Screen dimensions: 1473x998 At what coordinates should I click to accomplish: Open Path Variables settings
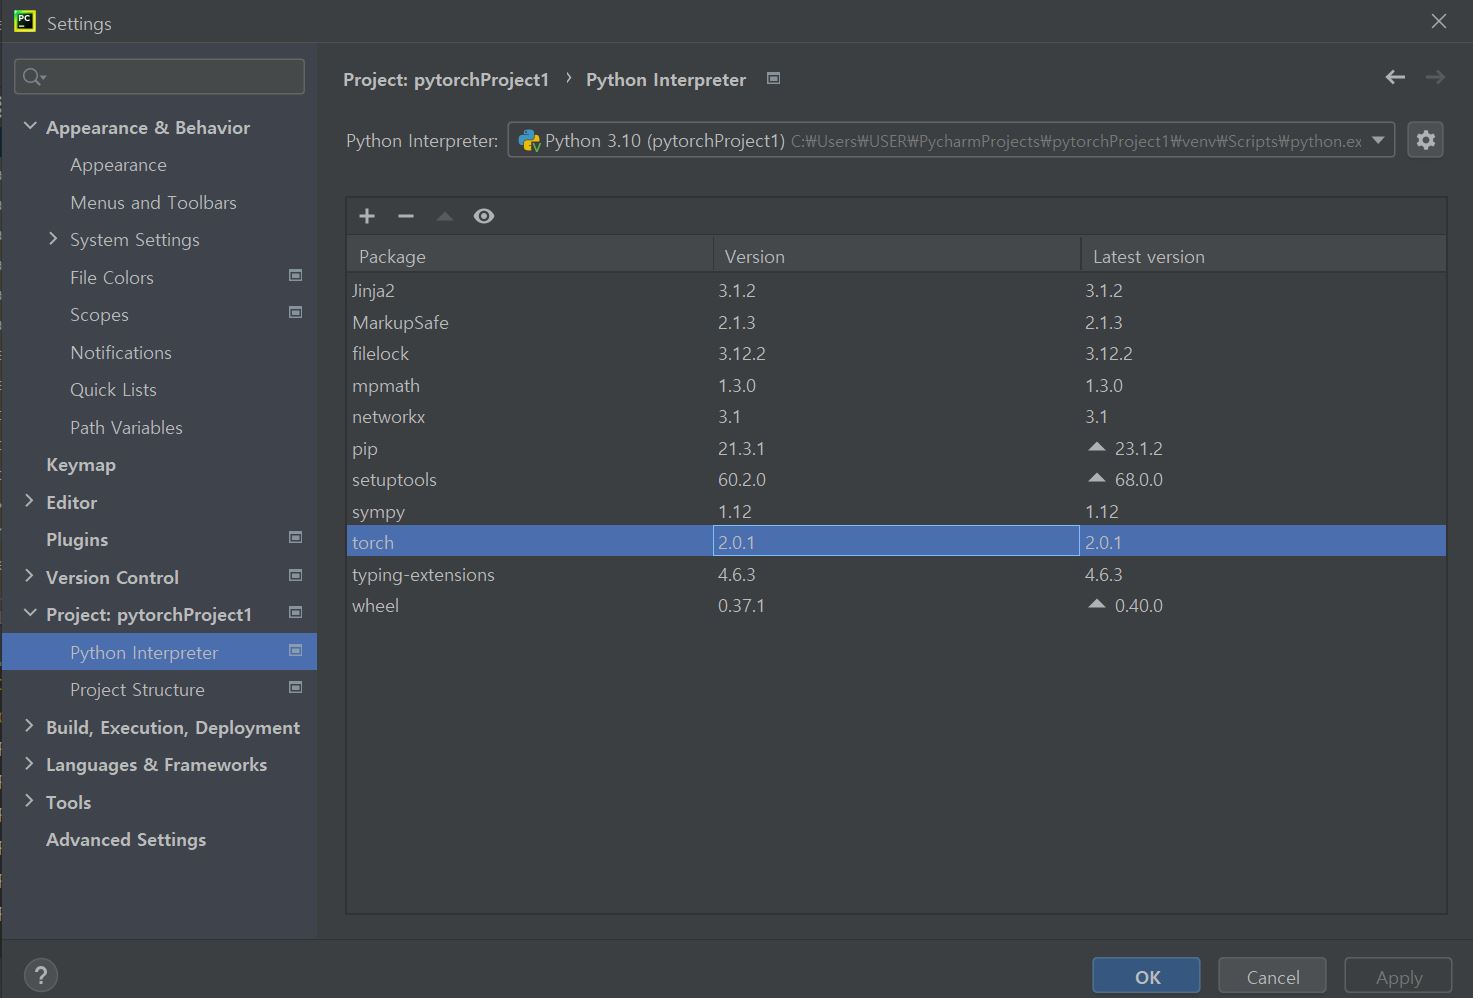click(x=126, y=427)
